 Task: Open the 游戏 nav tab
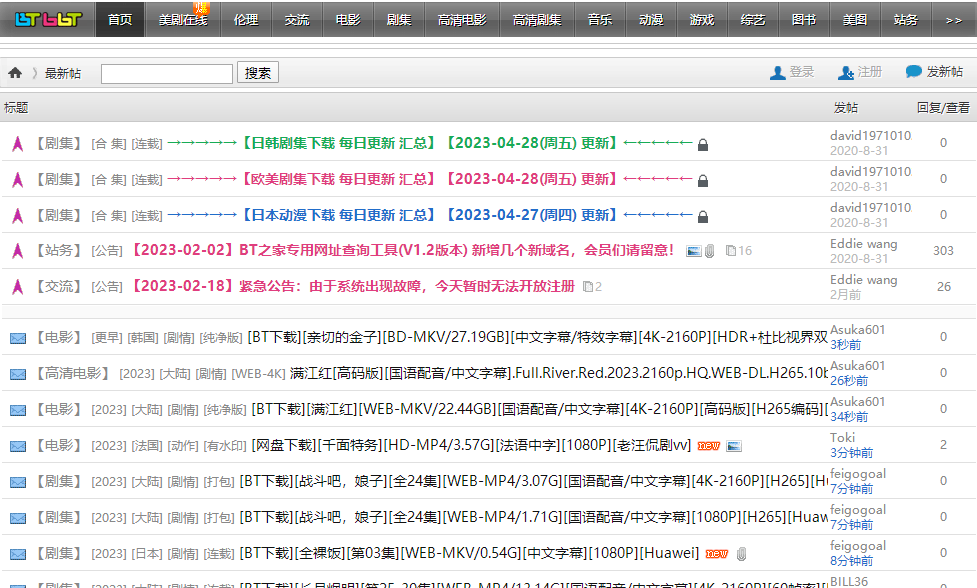point(702,19)
